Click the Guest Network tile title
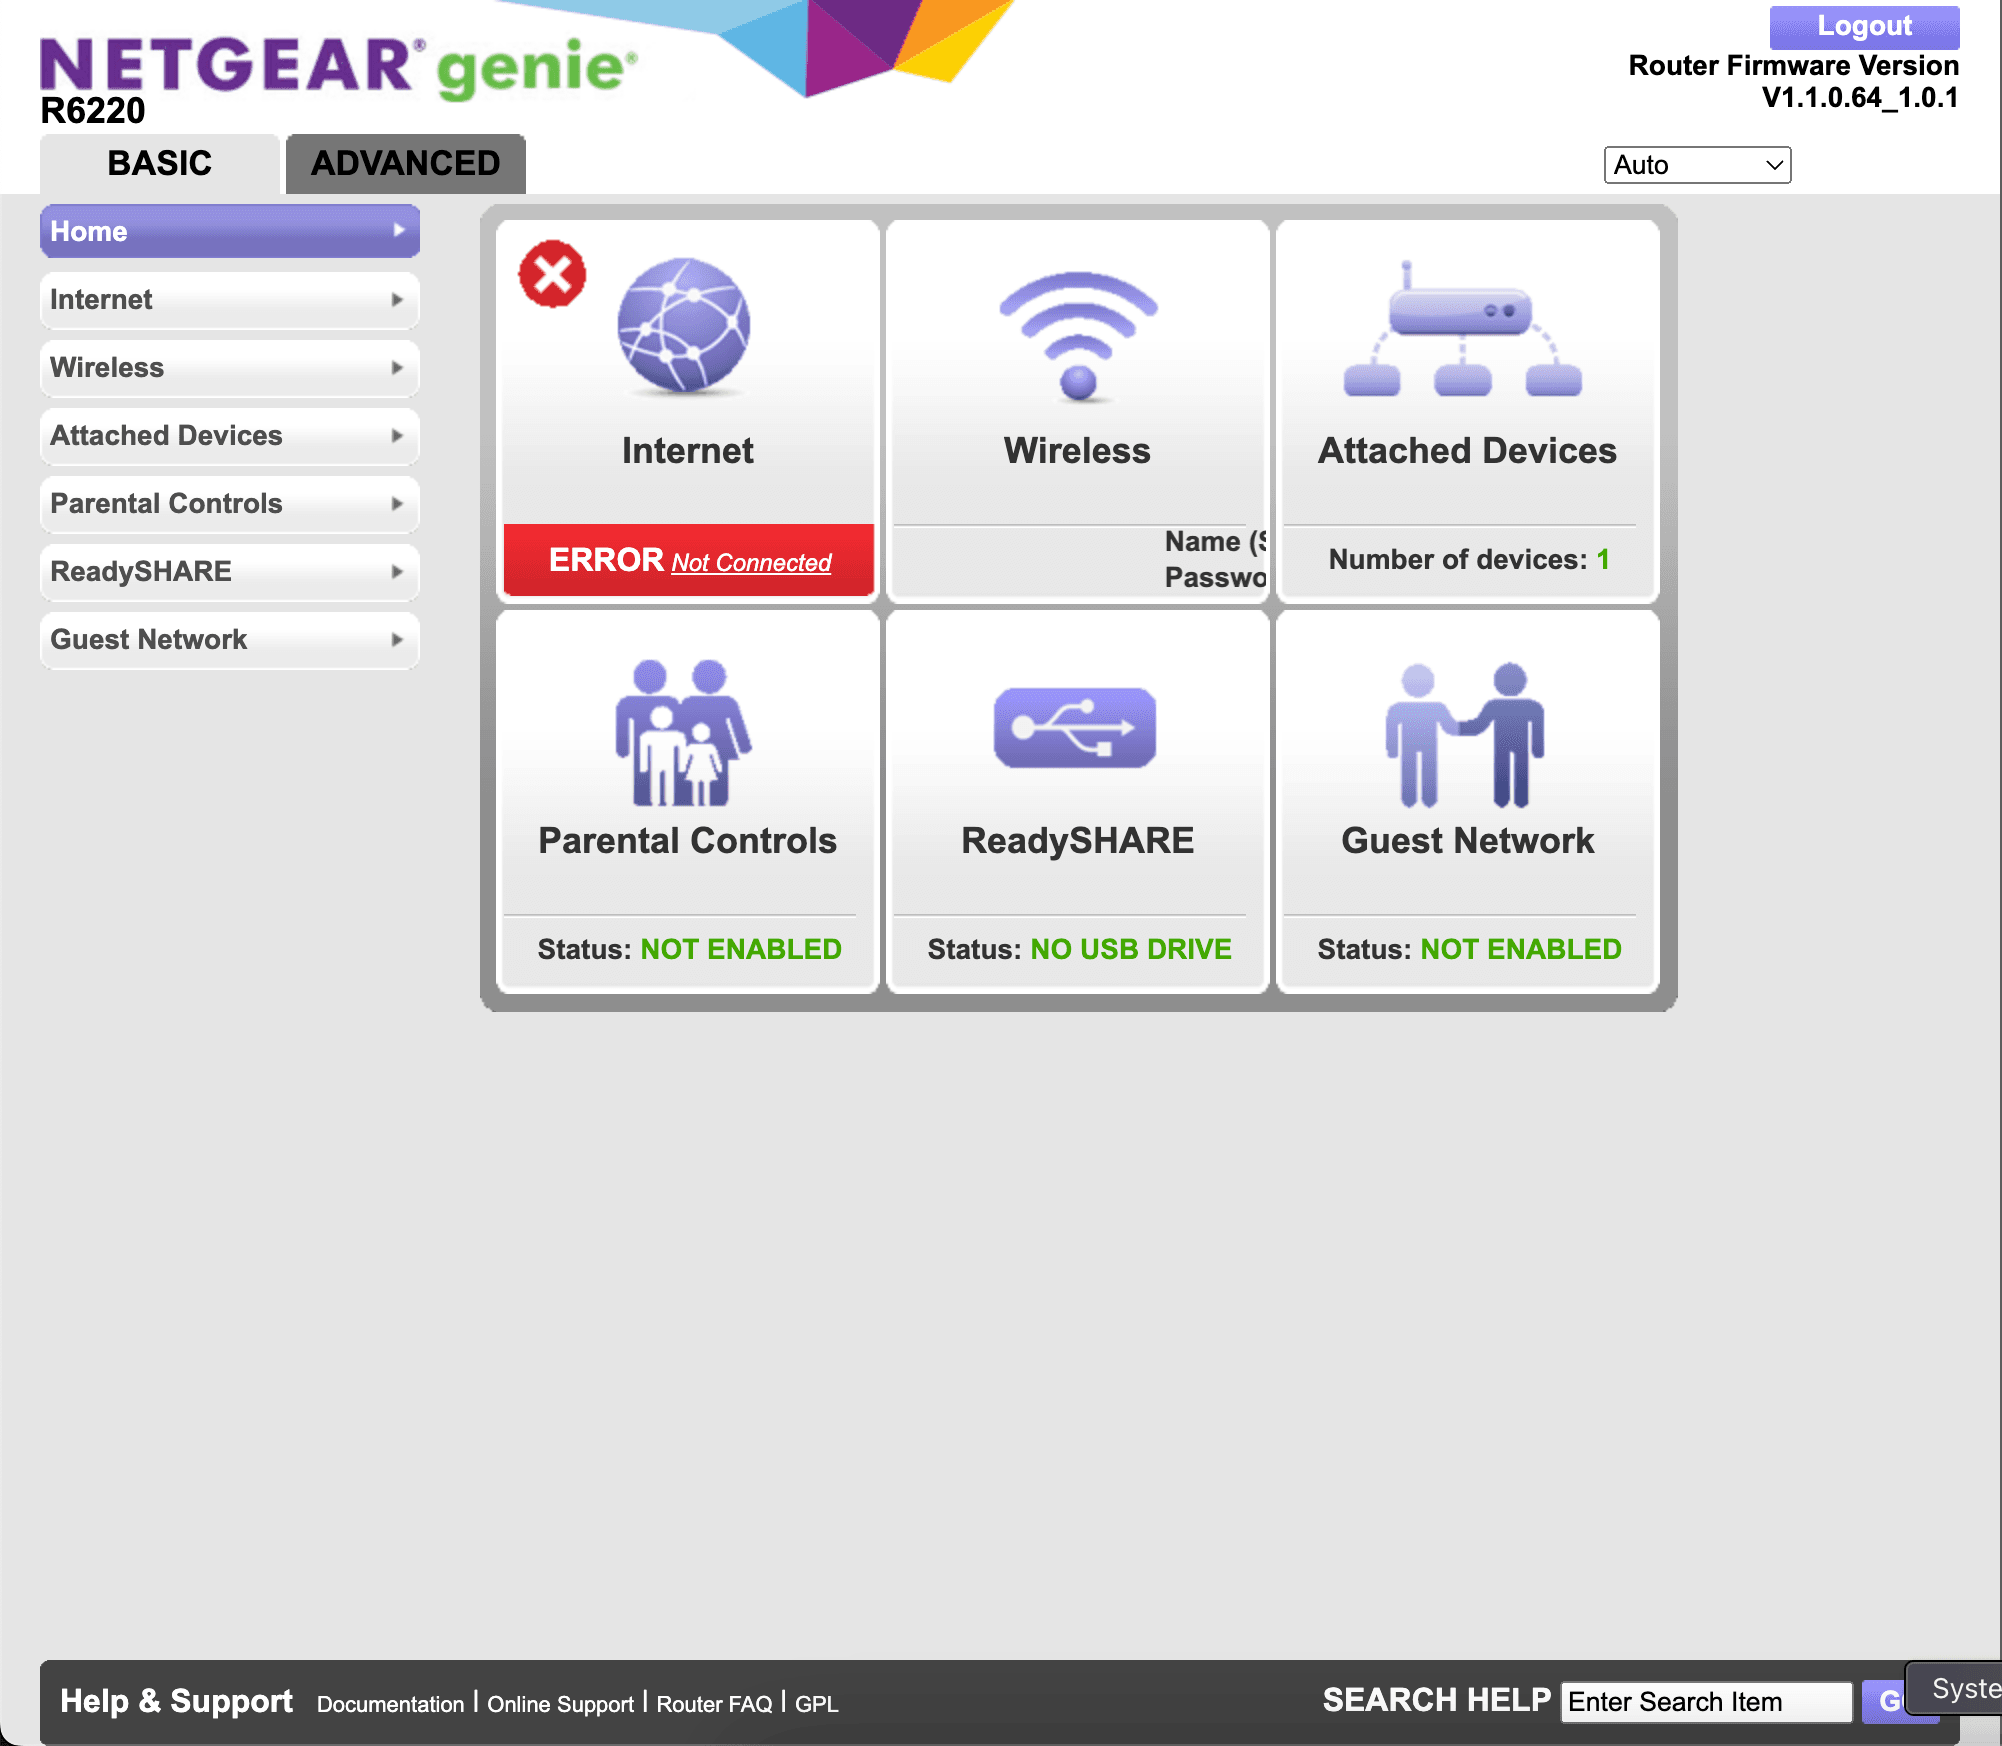Viewport: 2002px width, 1746px height. tap(1467, 841)
